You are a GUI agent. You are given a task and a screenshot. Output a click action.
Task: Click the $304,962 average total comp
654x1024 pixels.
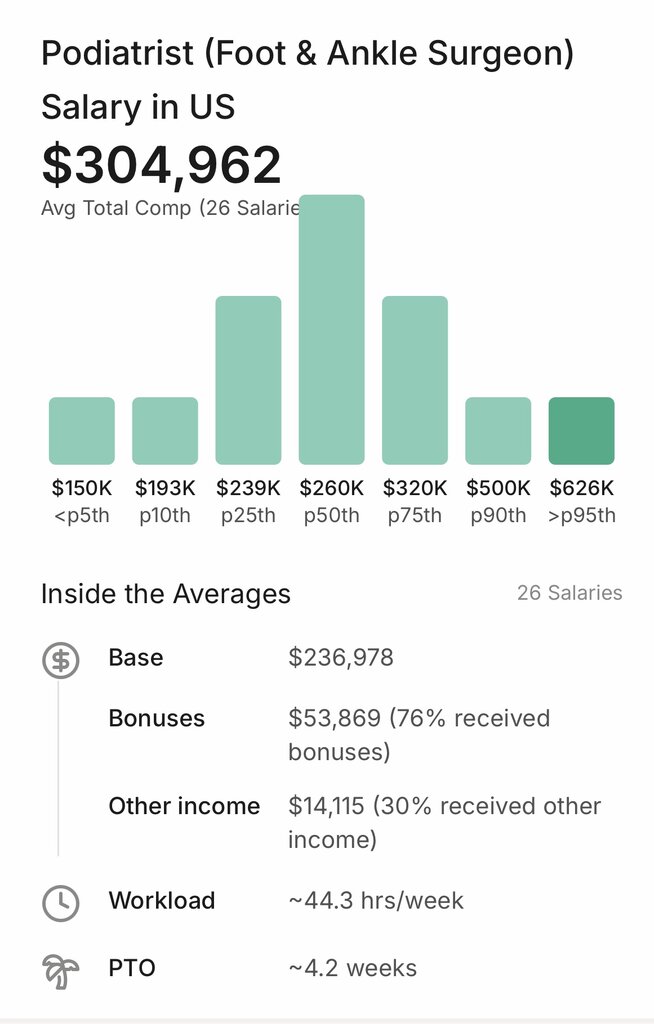(x=161, y=166)
